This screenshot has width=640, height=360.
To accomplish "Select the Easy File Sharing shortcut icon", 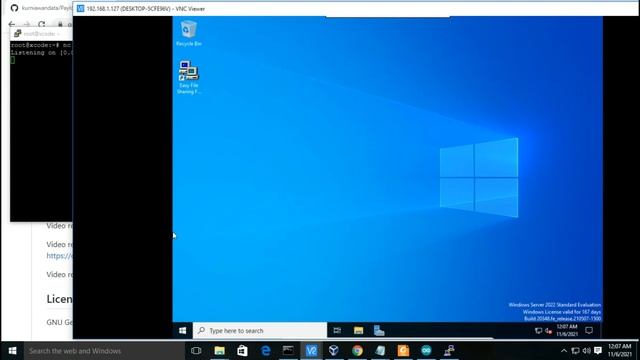I will tap(189, 77).
